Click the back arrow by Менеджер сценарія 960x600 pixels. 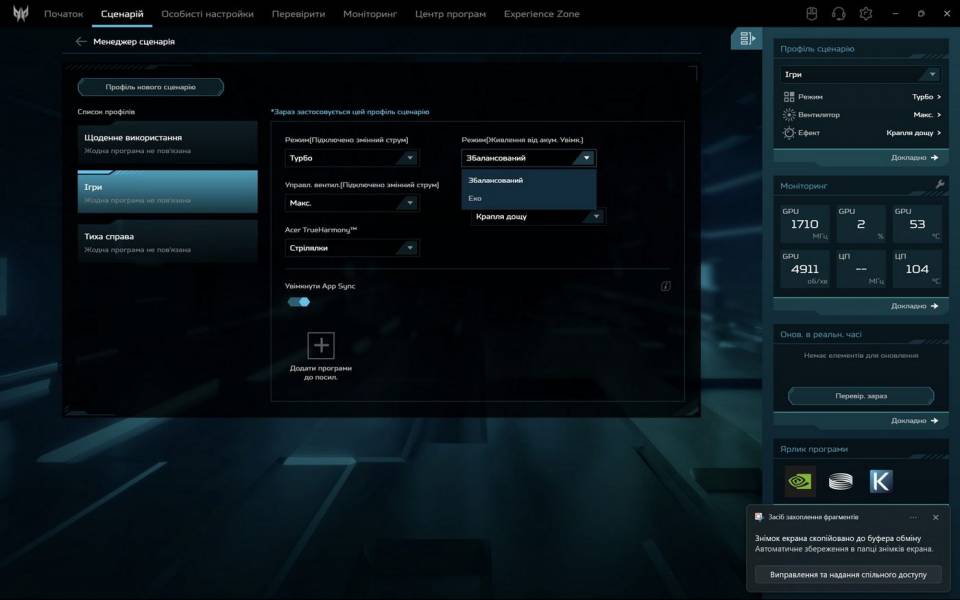pyautogui.click(x=81, y=42)
